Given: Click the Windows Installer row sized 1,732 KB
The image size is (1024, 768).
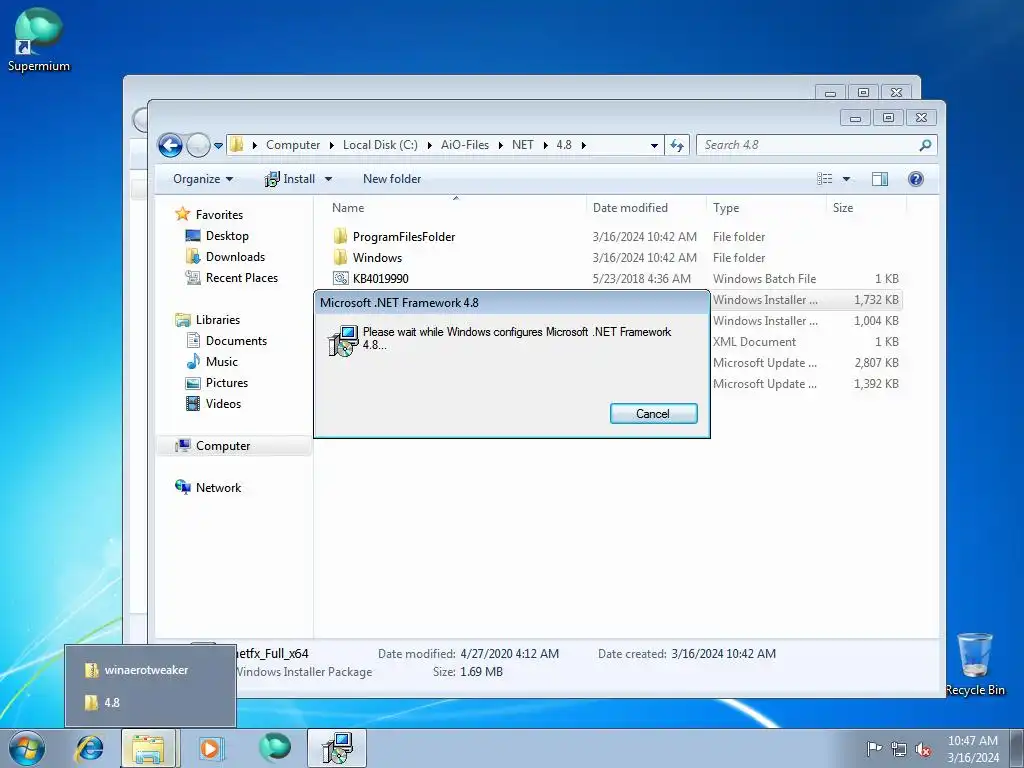Looking at the screenshot, I should click(x=807, y=300).
